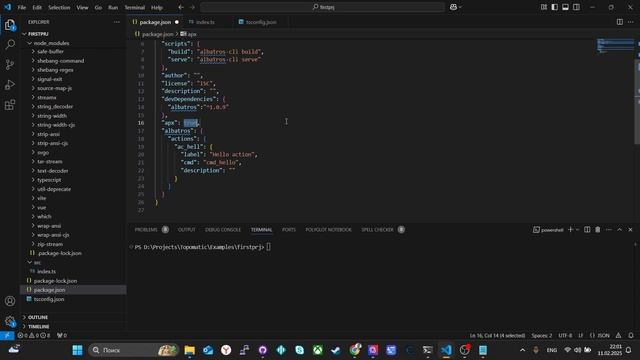640x360 pixels.
Task: Open Source Control view in activity bar
Action: [10, 64]
